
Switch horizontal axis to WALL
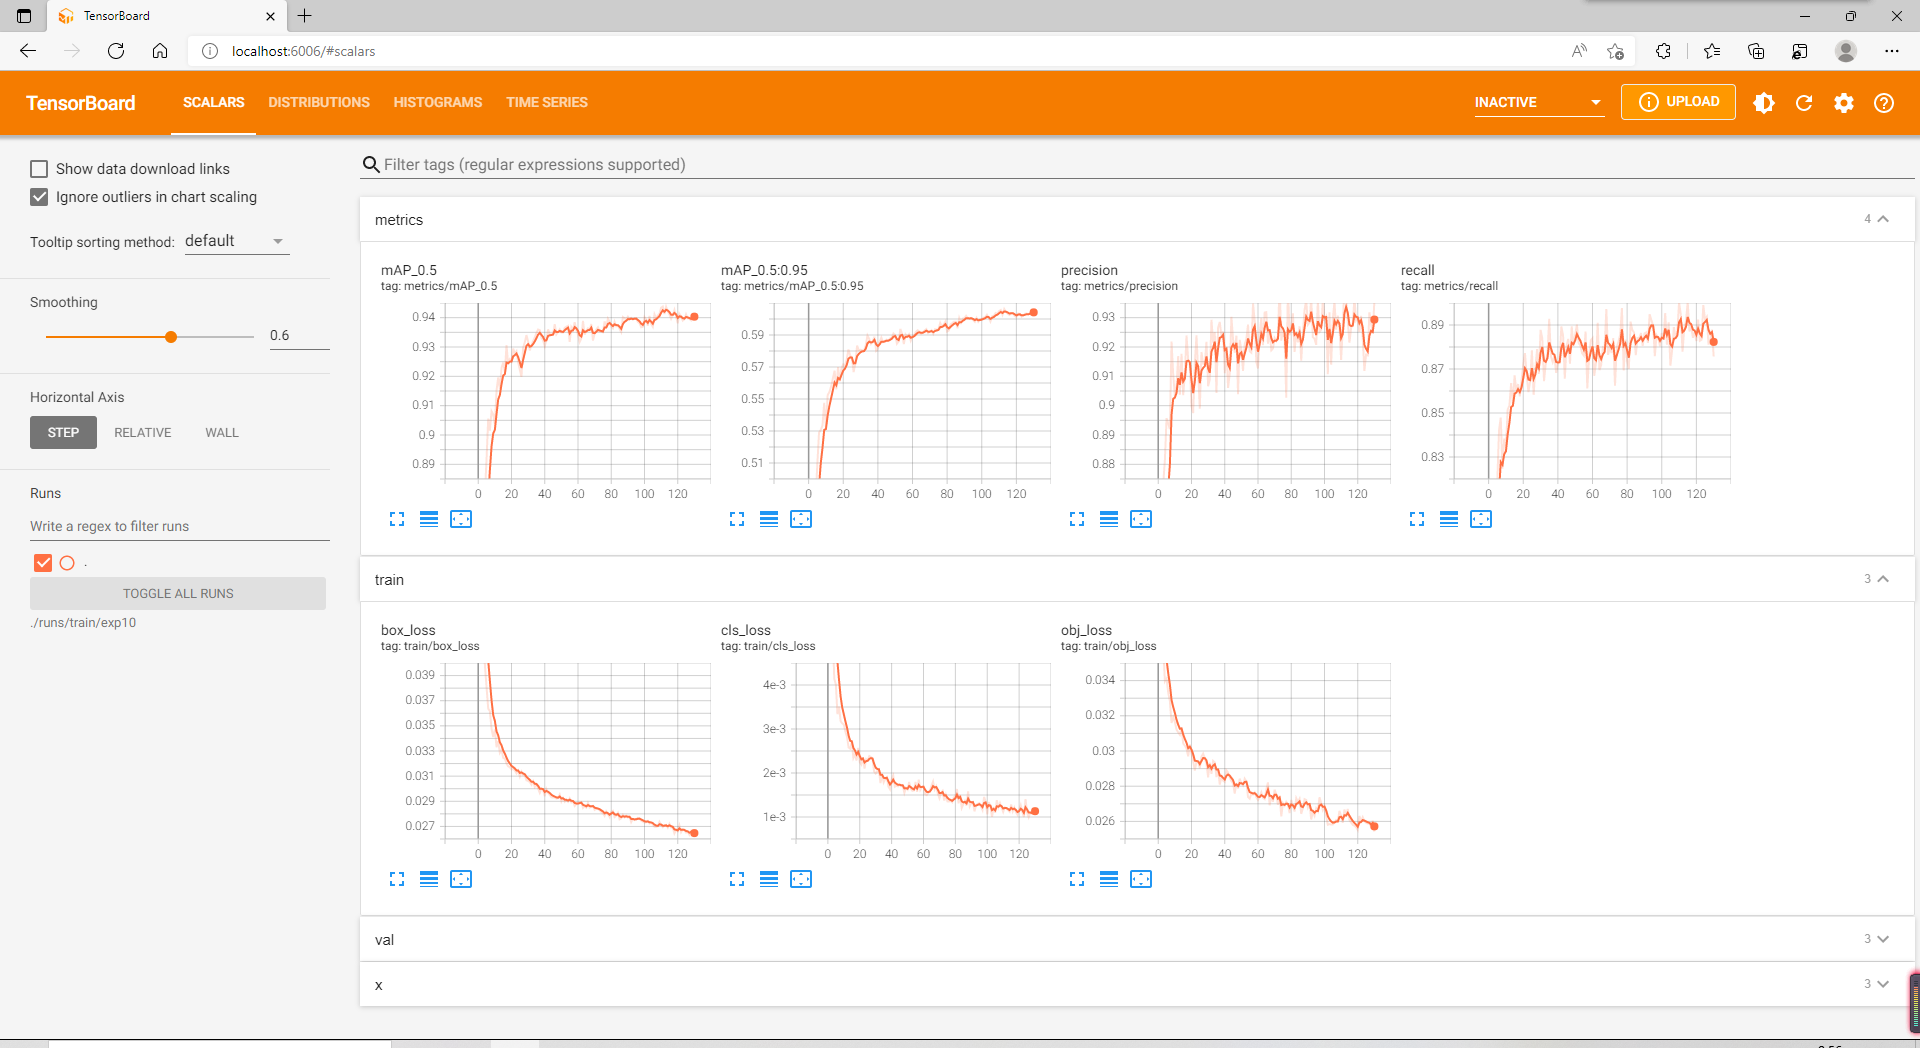pyautogui.click(x=222, y=433)
